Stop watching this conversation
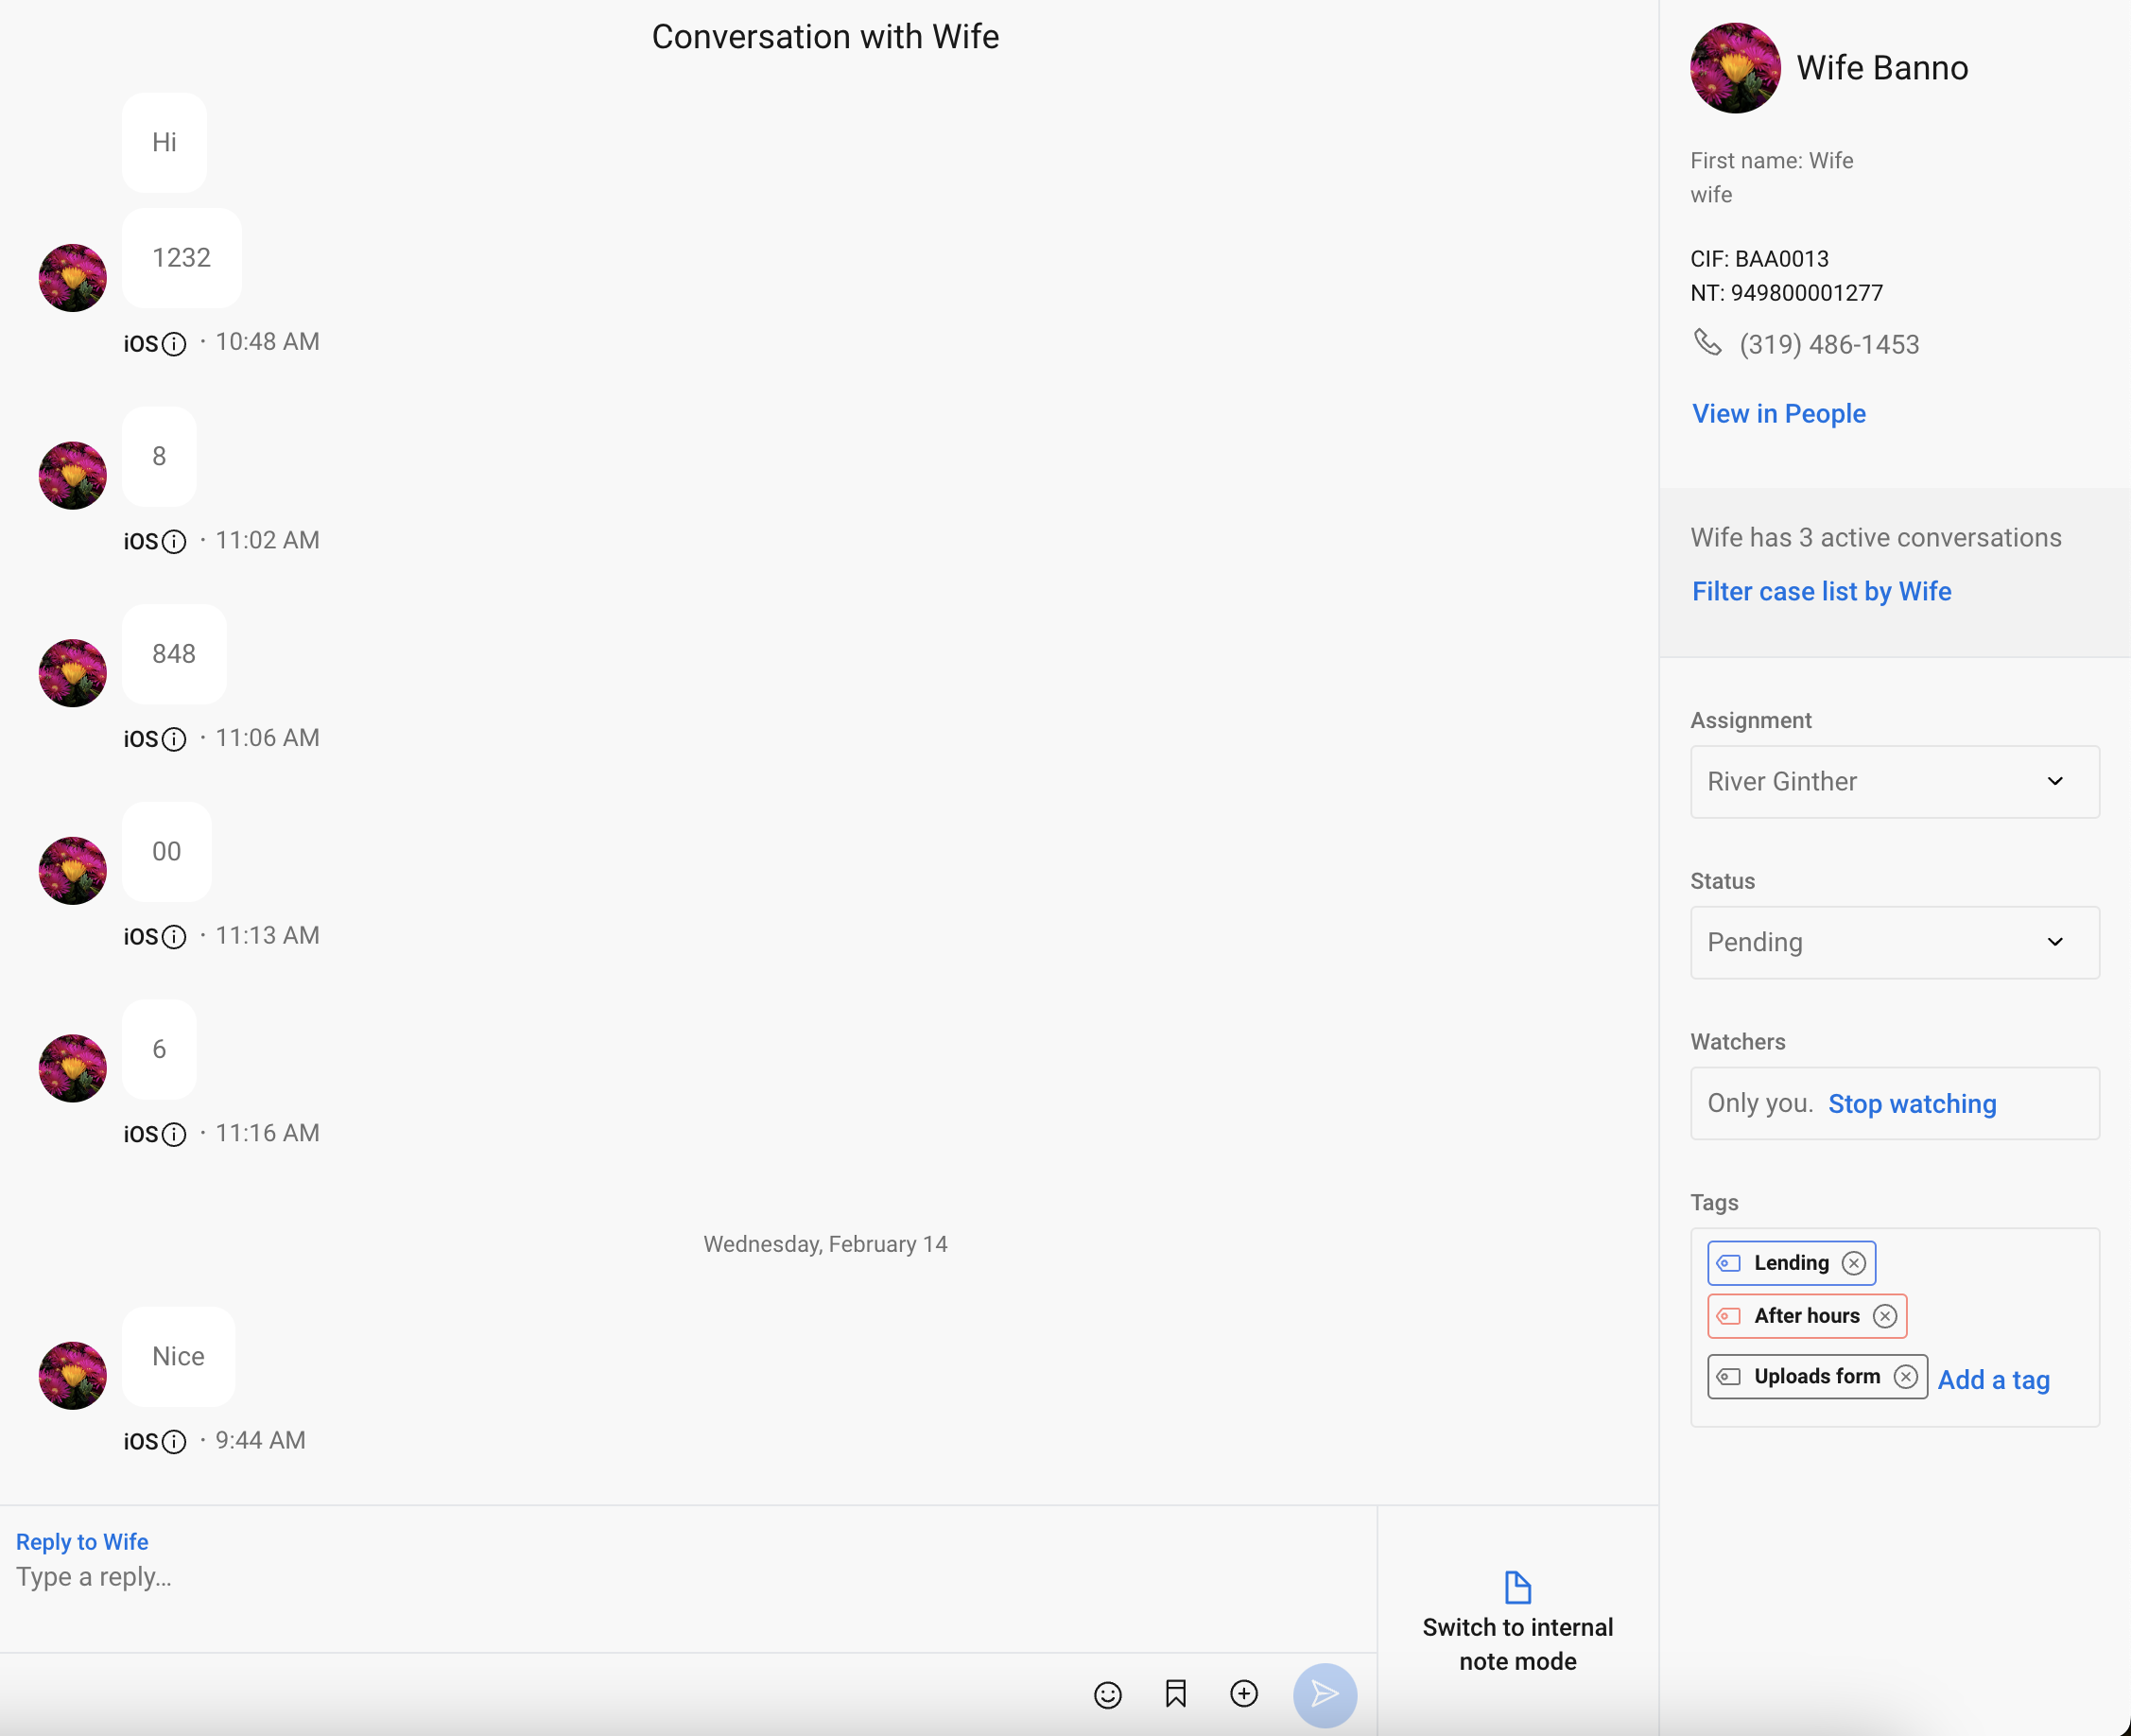The width and height of the screenshot is (2131, 1736). point(1911,1104)
